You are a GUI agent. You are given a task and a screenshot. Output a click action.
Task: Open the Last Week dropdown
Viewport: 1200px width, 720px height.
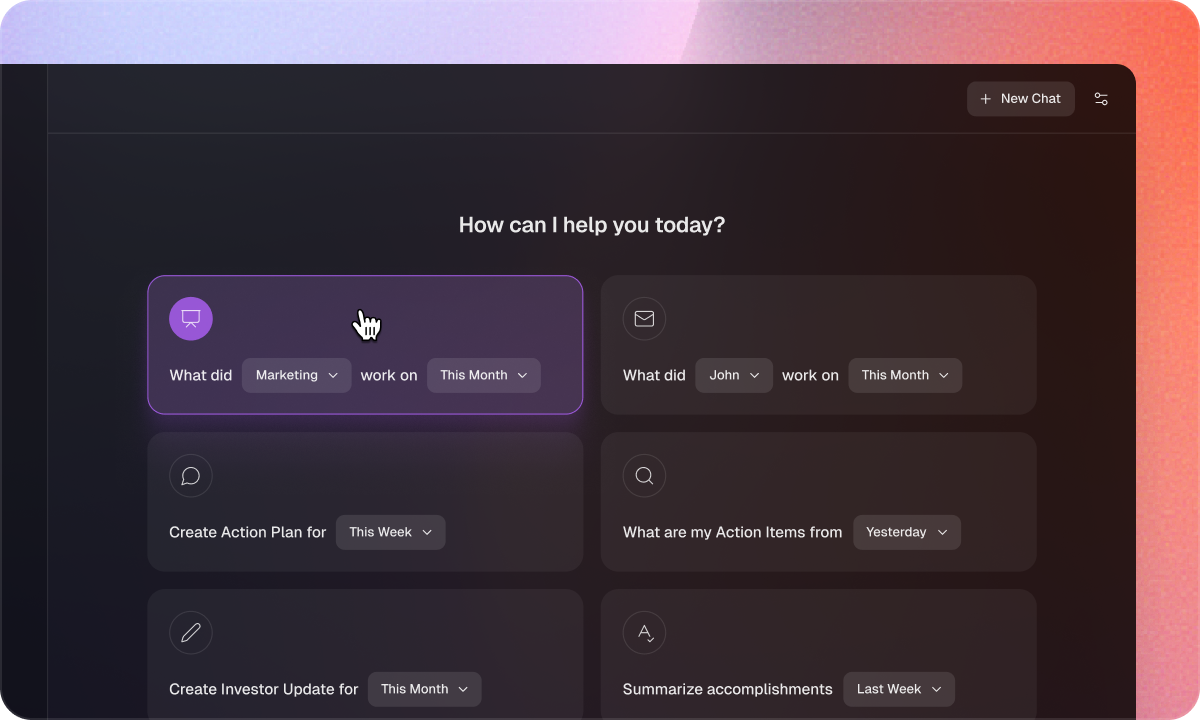point(899,689)
